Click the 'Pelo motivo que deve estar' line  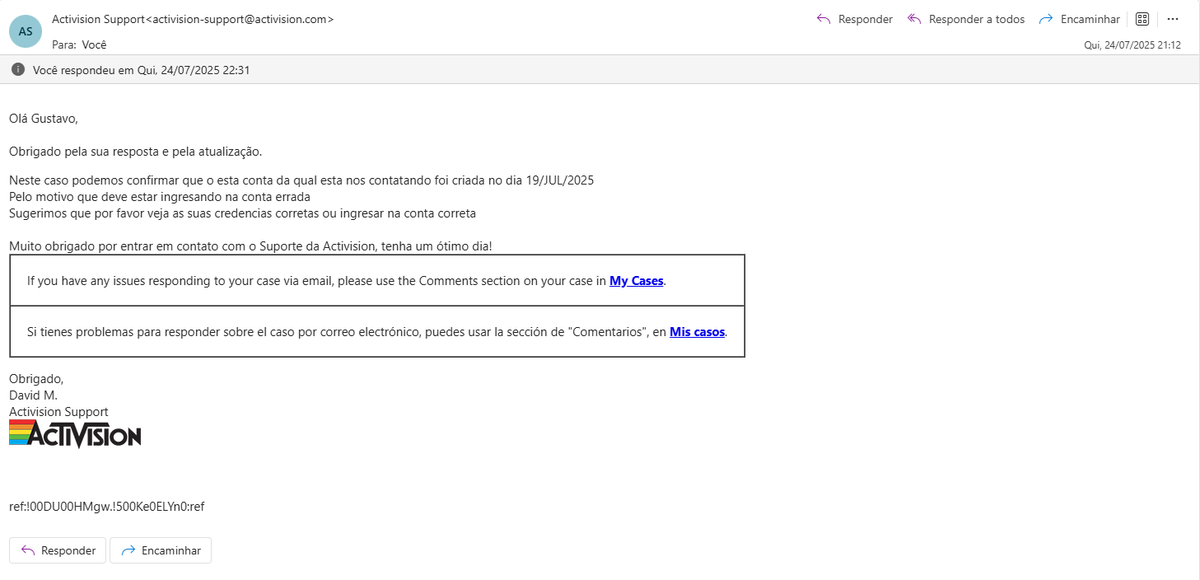click(159, 197)
